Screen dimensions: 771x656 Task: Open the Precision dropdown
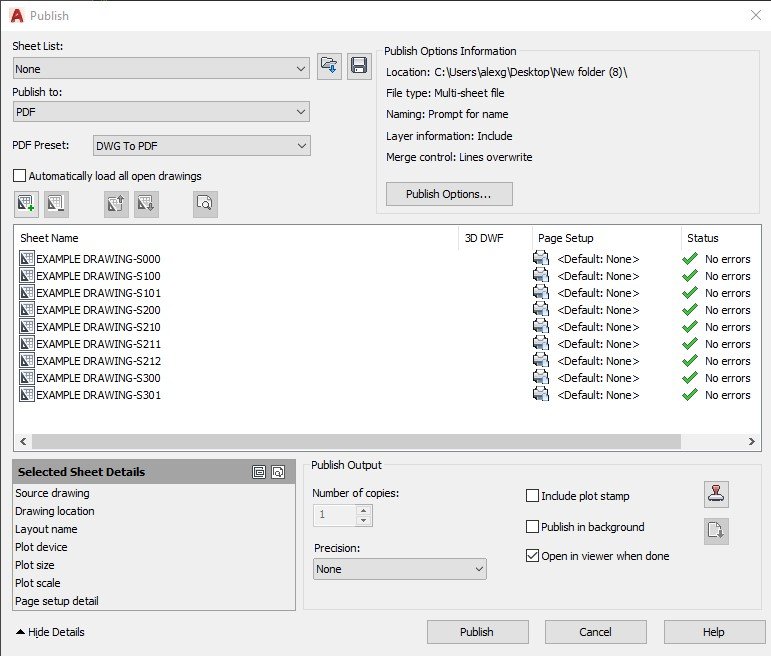pyautogui.click(x=400, y=569)
